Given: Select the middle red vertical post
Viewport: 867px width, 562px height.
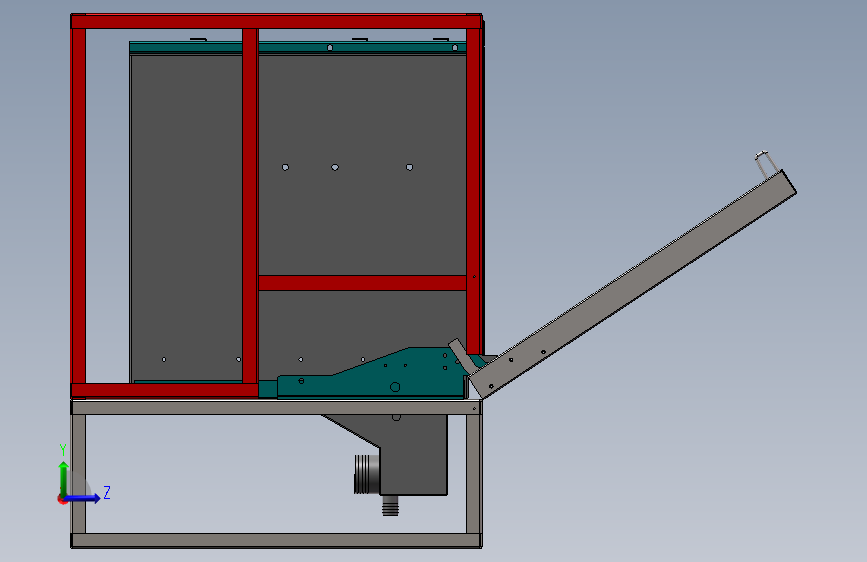Looking at the screenshot, I should click(250, 206).
